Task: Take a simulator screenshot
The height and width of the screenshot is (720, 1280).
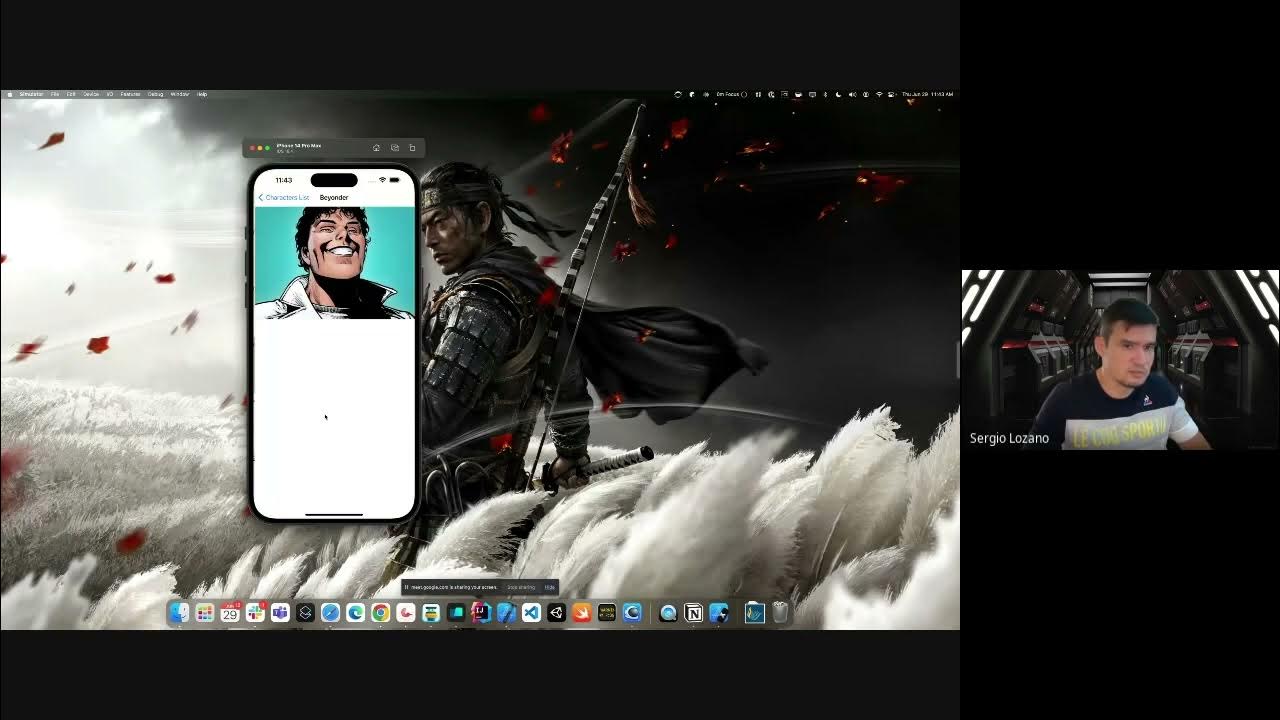Action: pyautogui.click(x=395, y=148)
